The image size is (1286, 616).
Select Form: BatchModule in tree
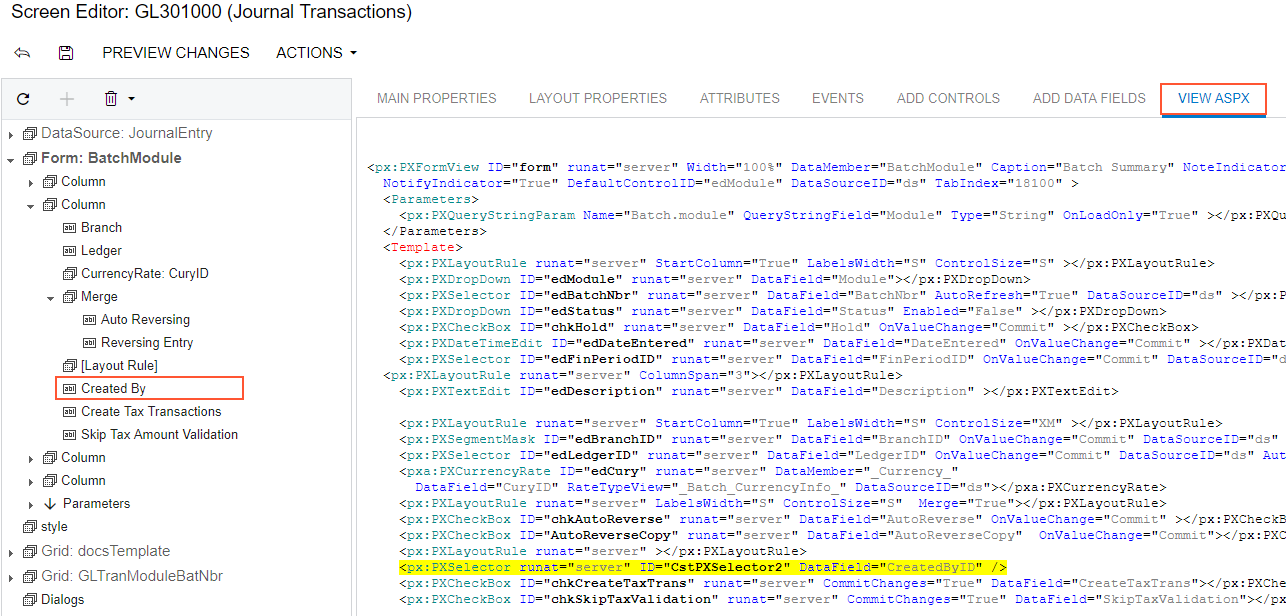[x=111, y=158]
